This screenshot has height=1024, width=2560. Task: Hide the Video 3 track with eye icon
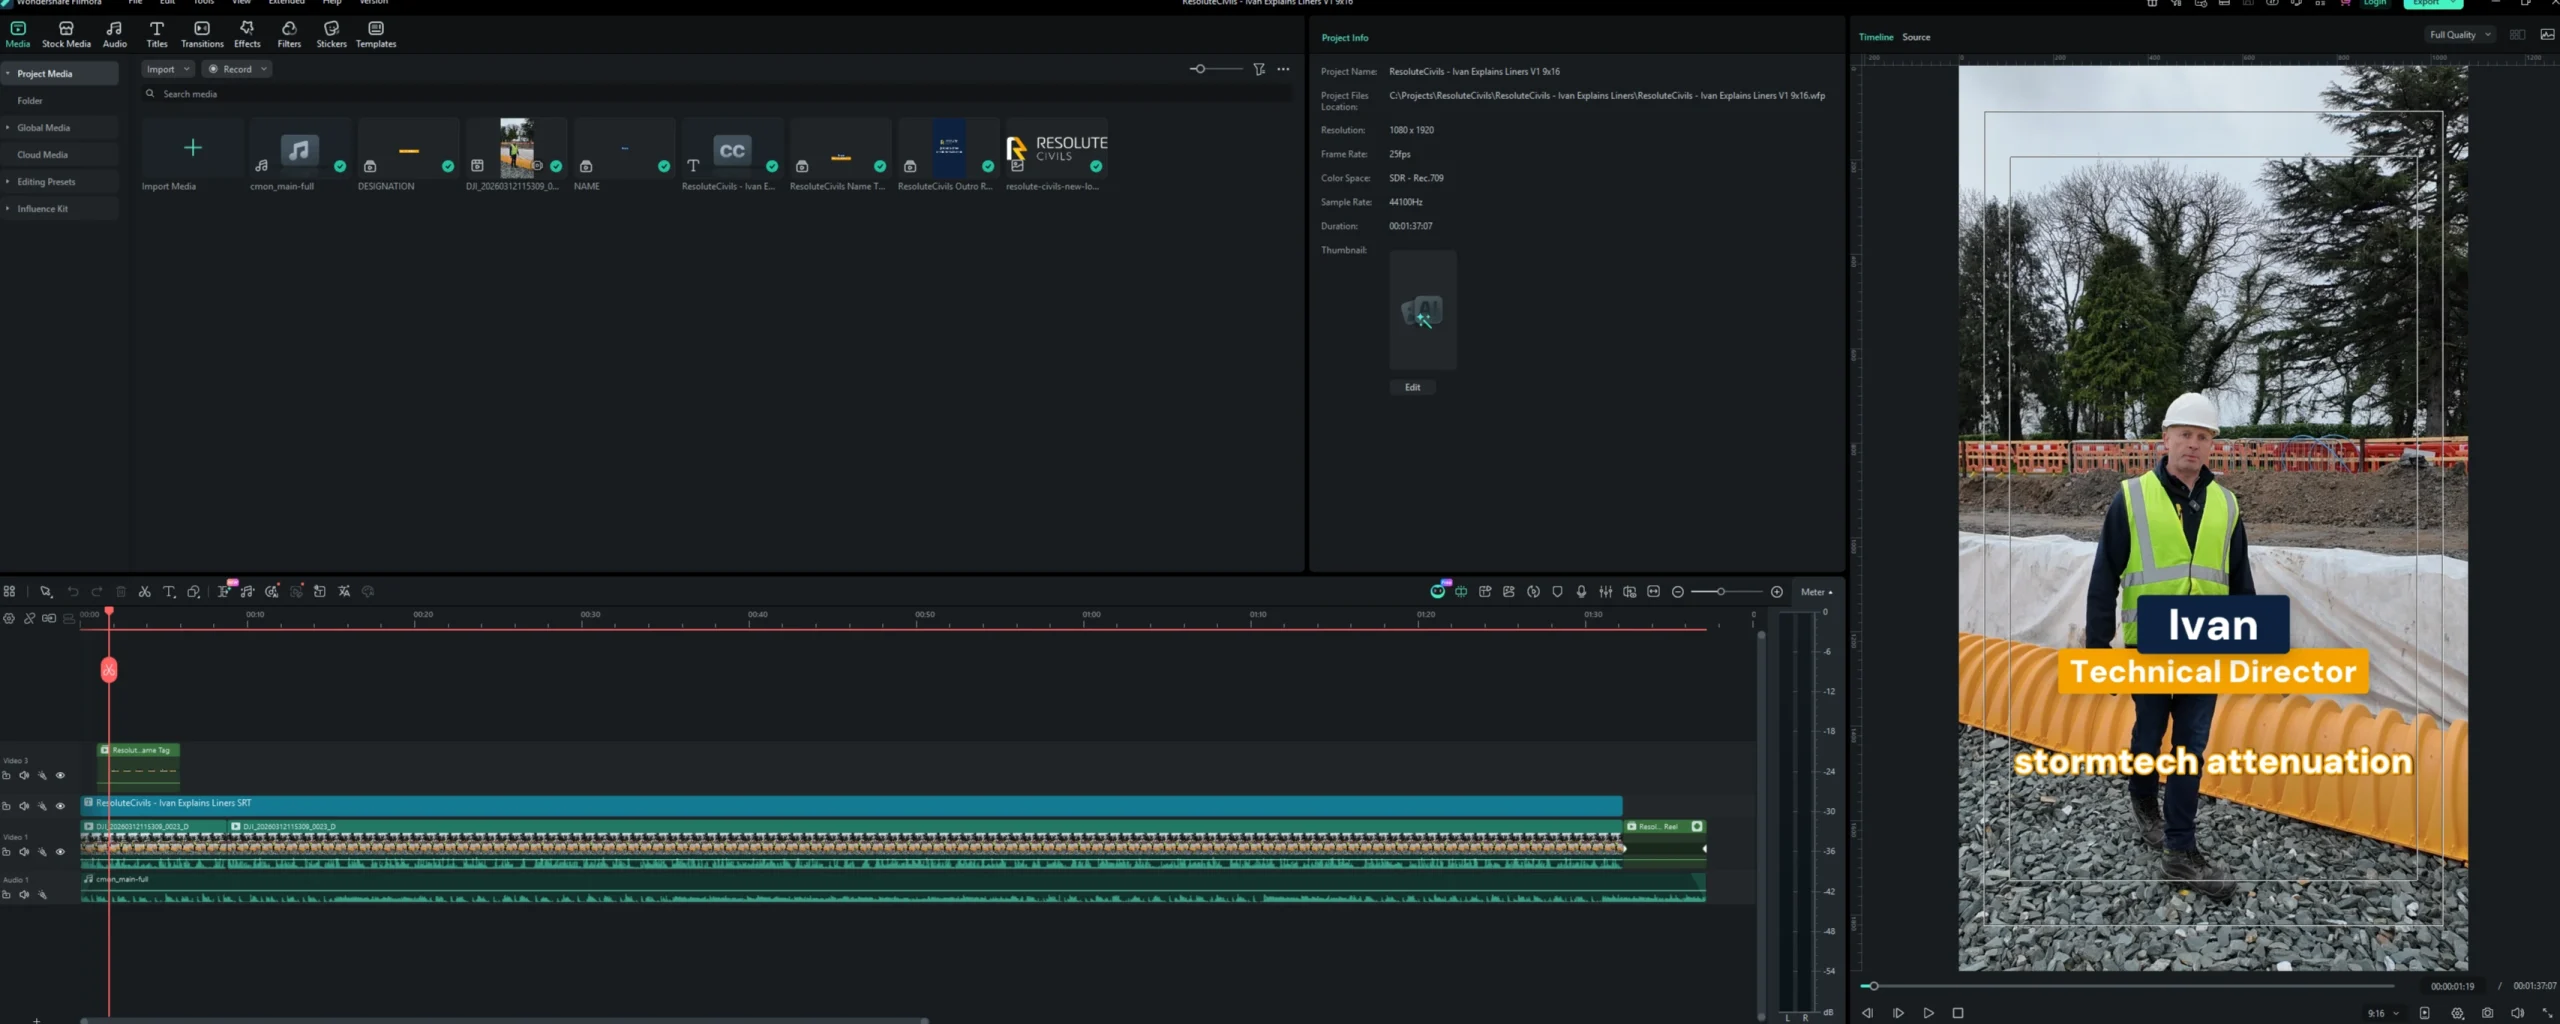pyautogui.click(x=60, y=776)
